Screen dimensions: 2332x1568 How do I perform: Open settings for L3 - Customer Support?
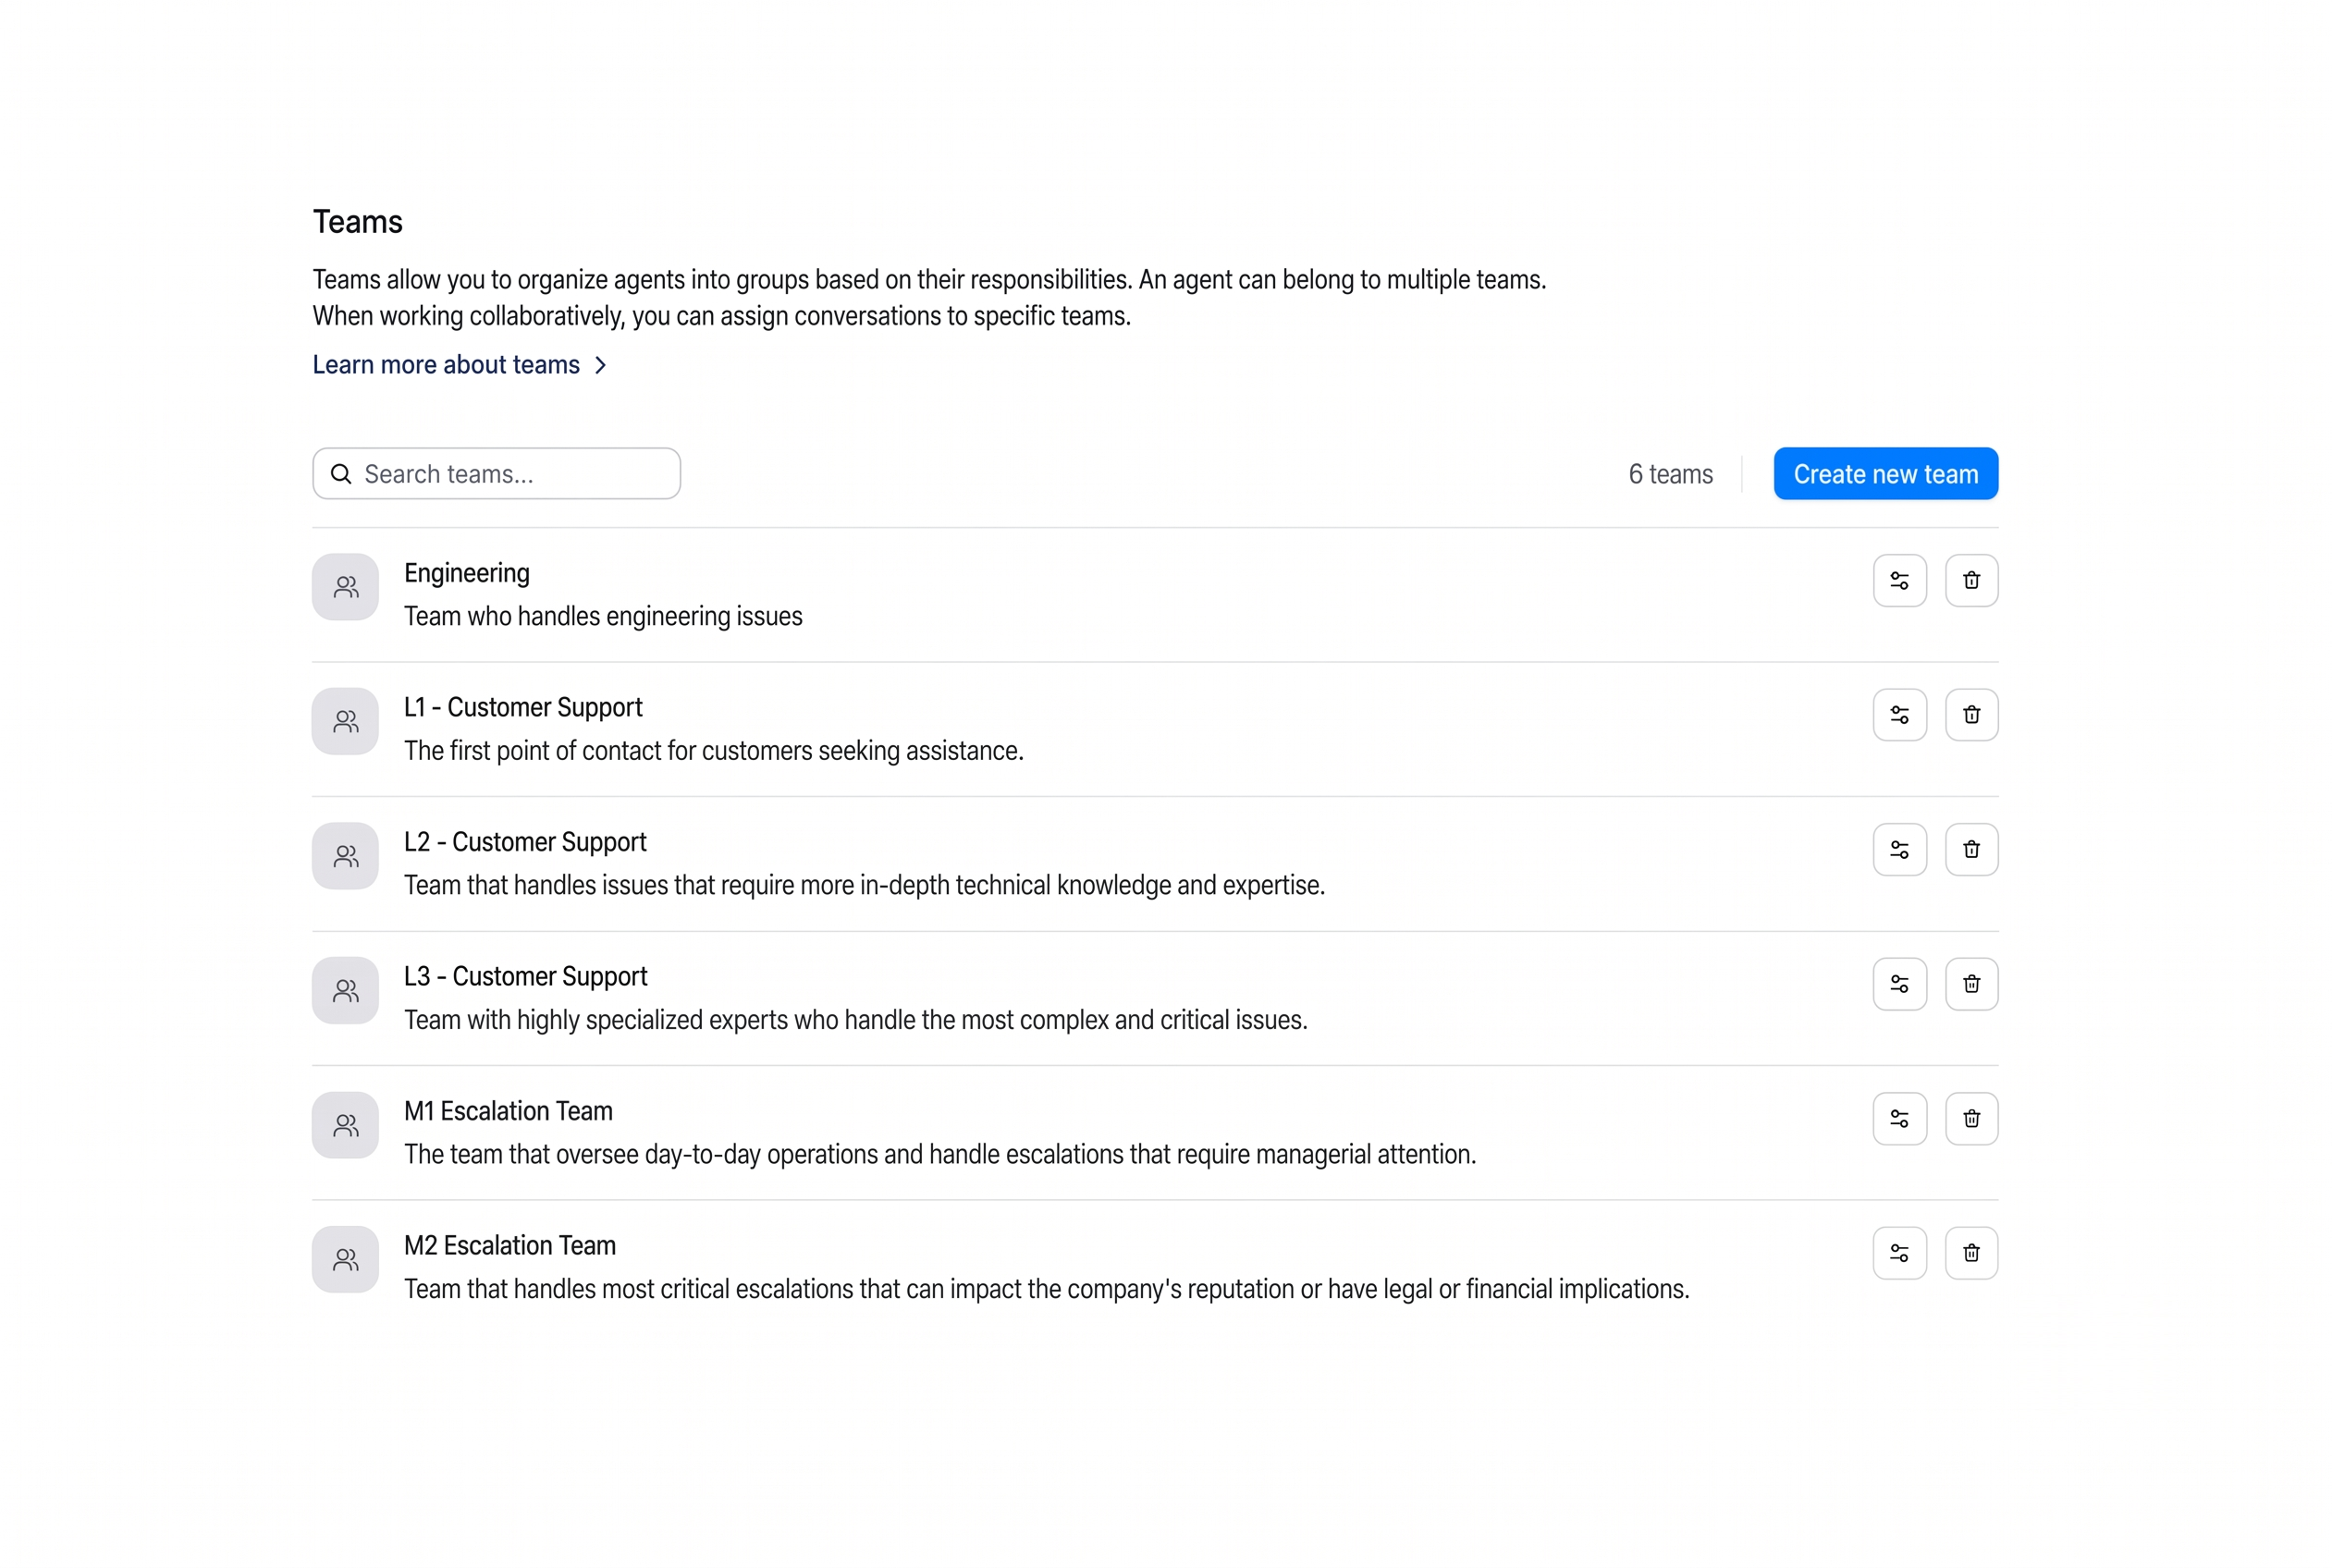[1899, 983]
